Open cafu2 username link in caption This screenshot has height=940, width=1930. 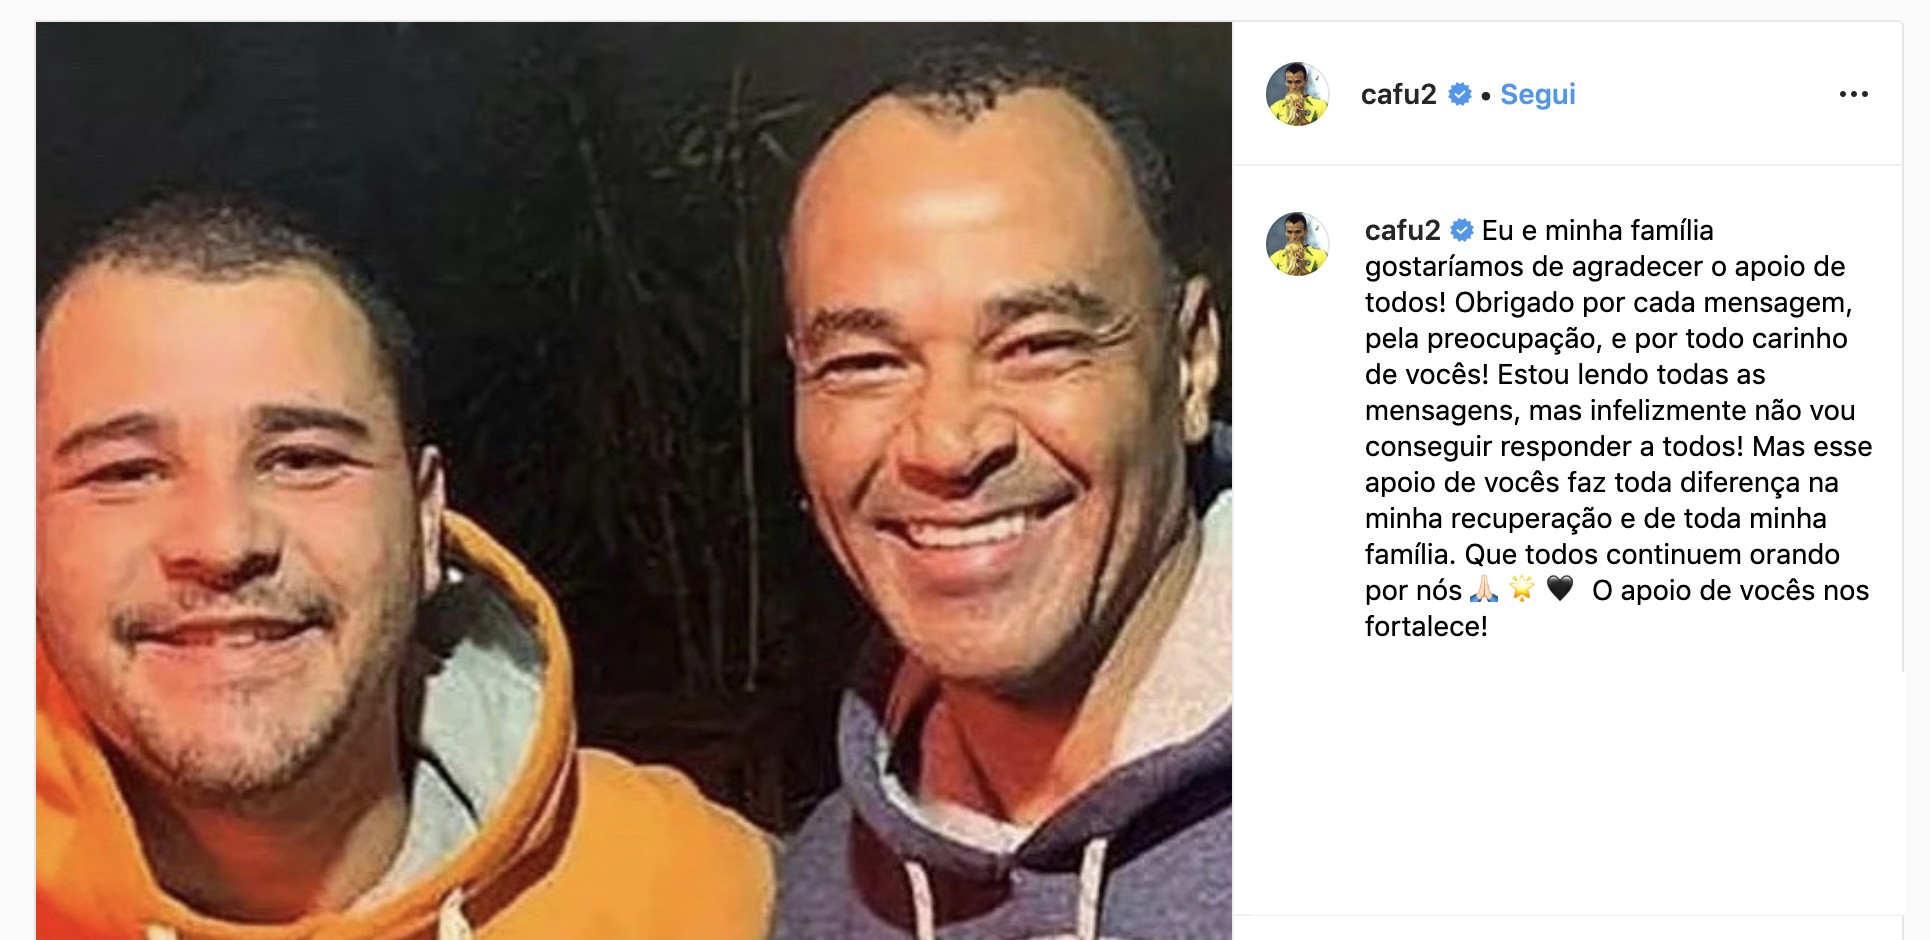[x=1402, y=230]
